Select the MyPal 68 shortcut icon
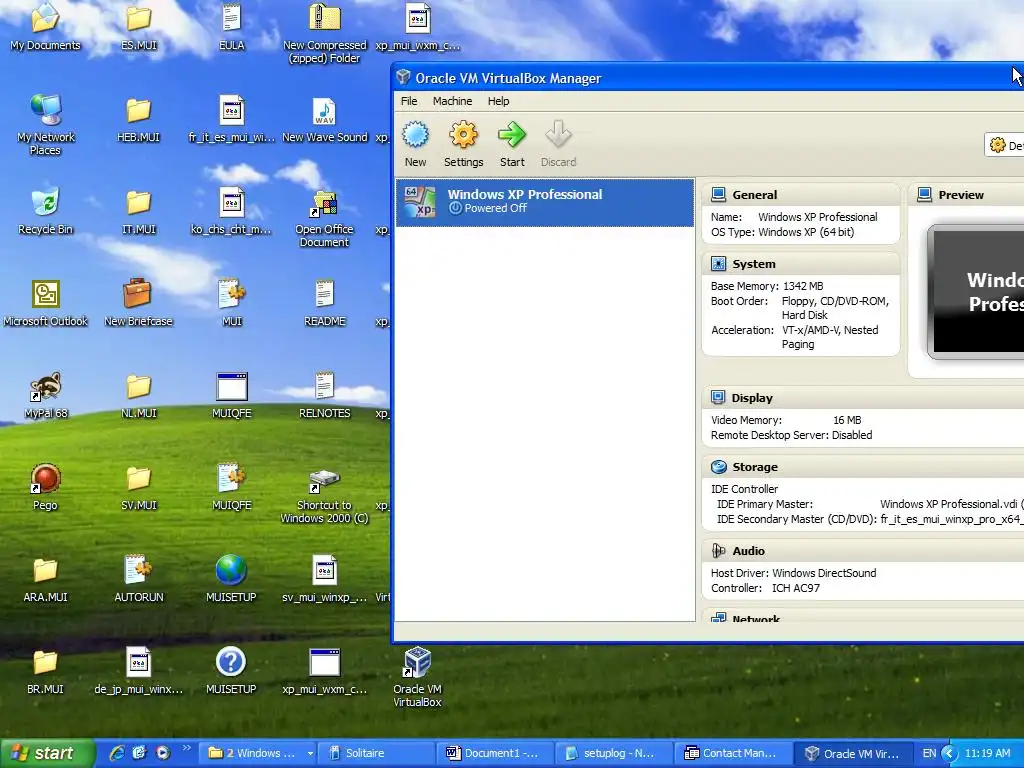This screenshot has width=1024, height=768. 45,394
